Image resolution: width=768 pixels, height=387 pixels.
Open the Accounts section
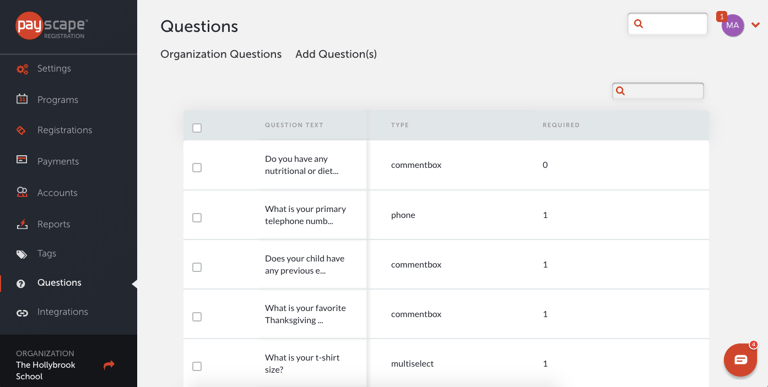(x=57, y=193)
